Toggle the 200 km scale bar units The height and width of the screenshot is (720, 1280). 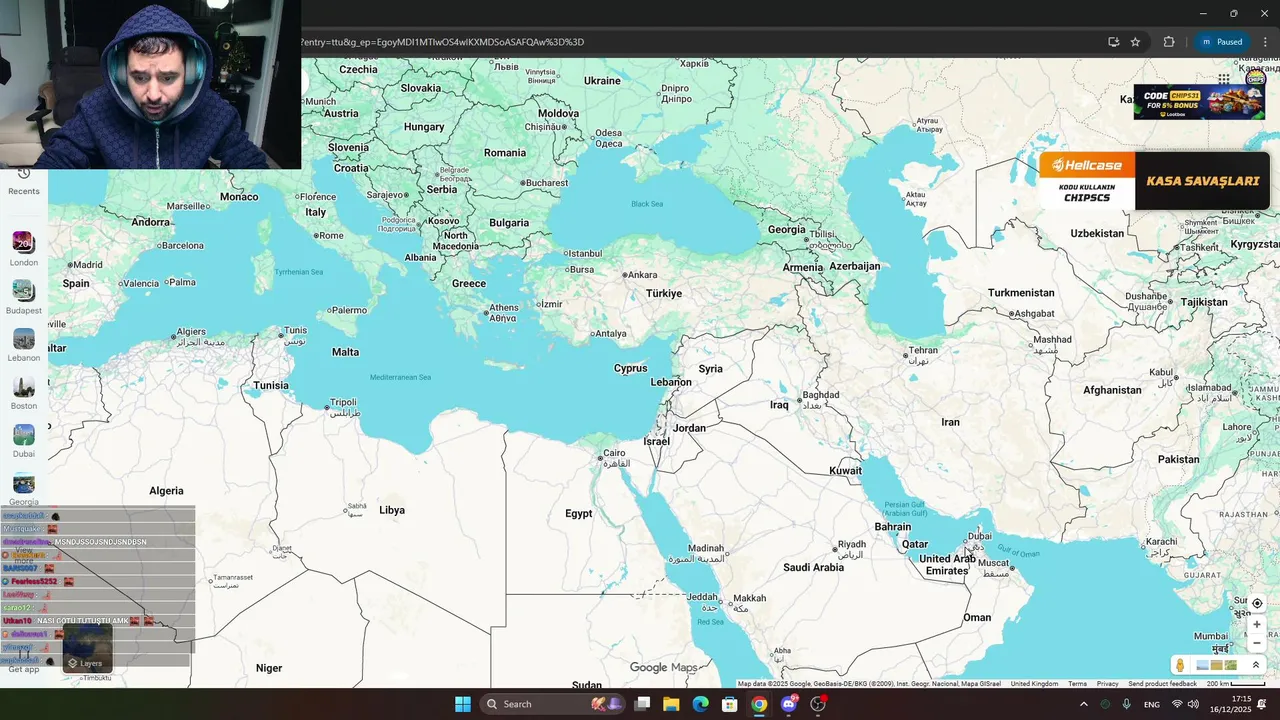(1236, 684)
